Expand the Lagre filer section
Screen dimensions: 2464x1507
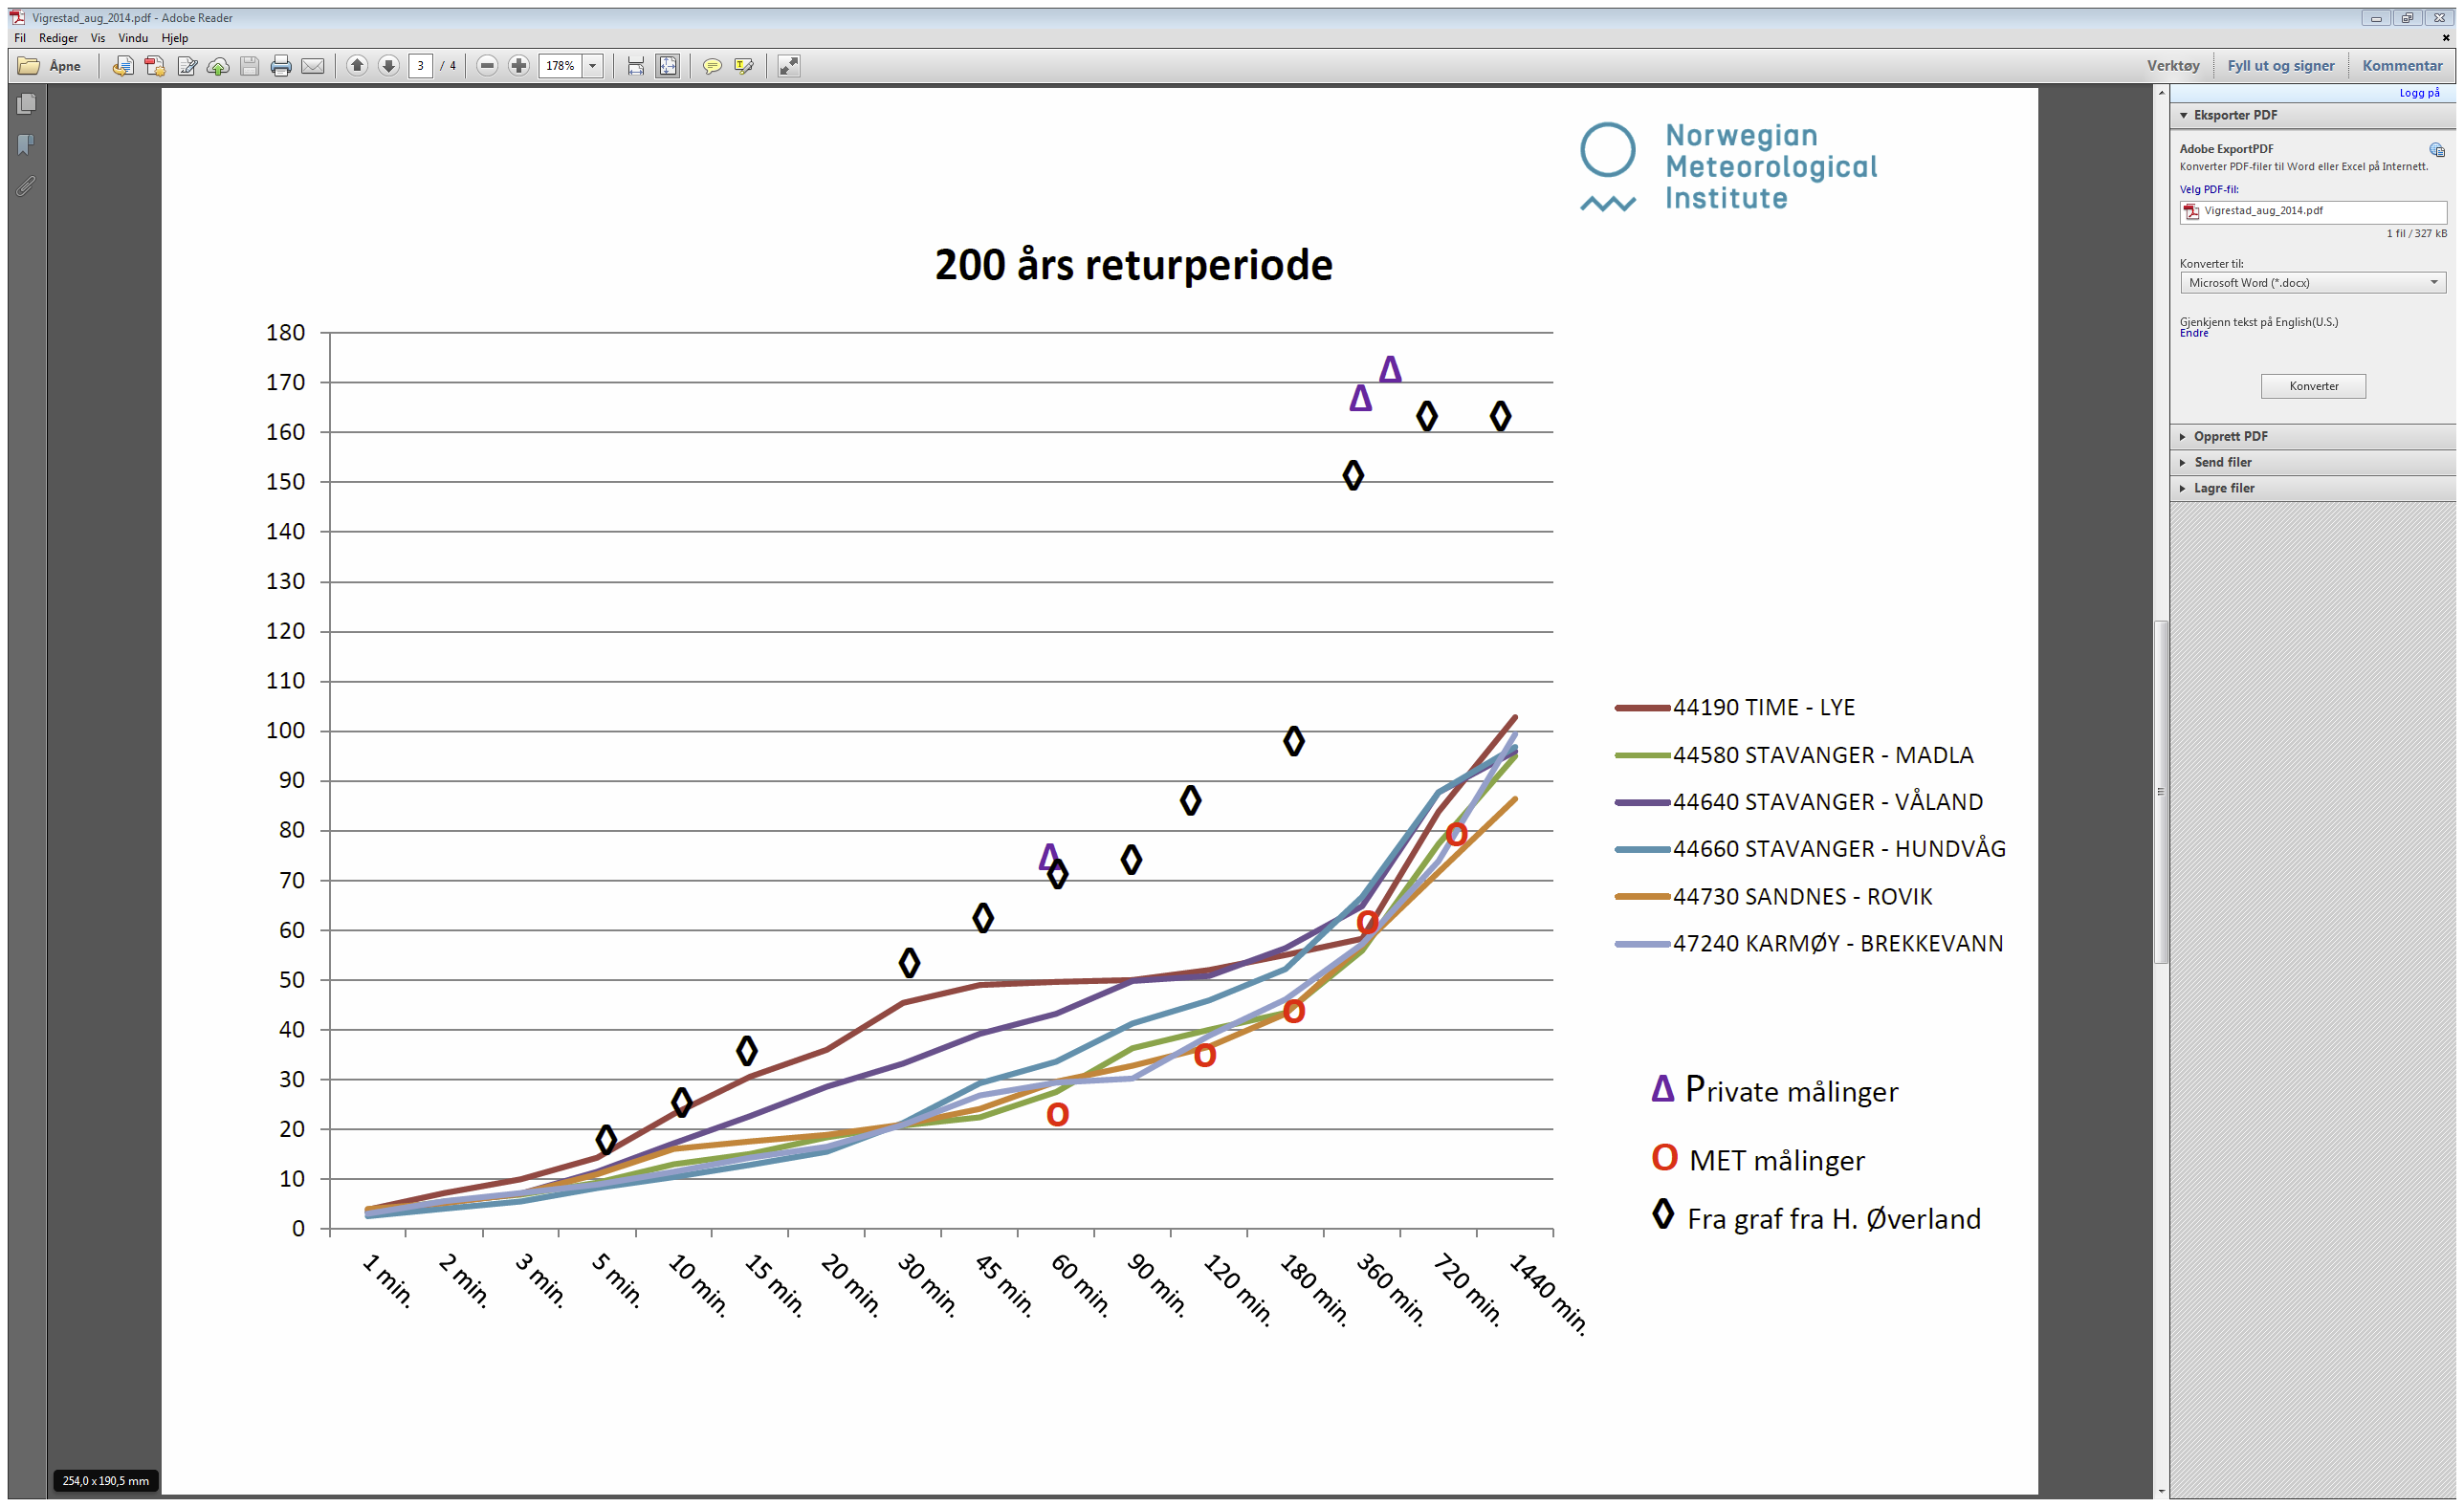click(x=2312, y=488)
